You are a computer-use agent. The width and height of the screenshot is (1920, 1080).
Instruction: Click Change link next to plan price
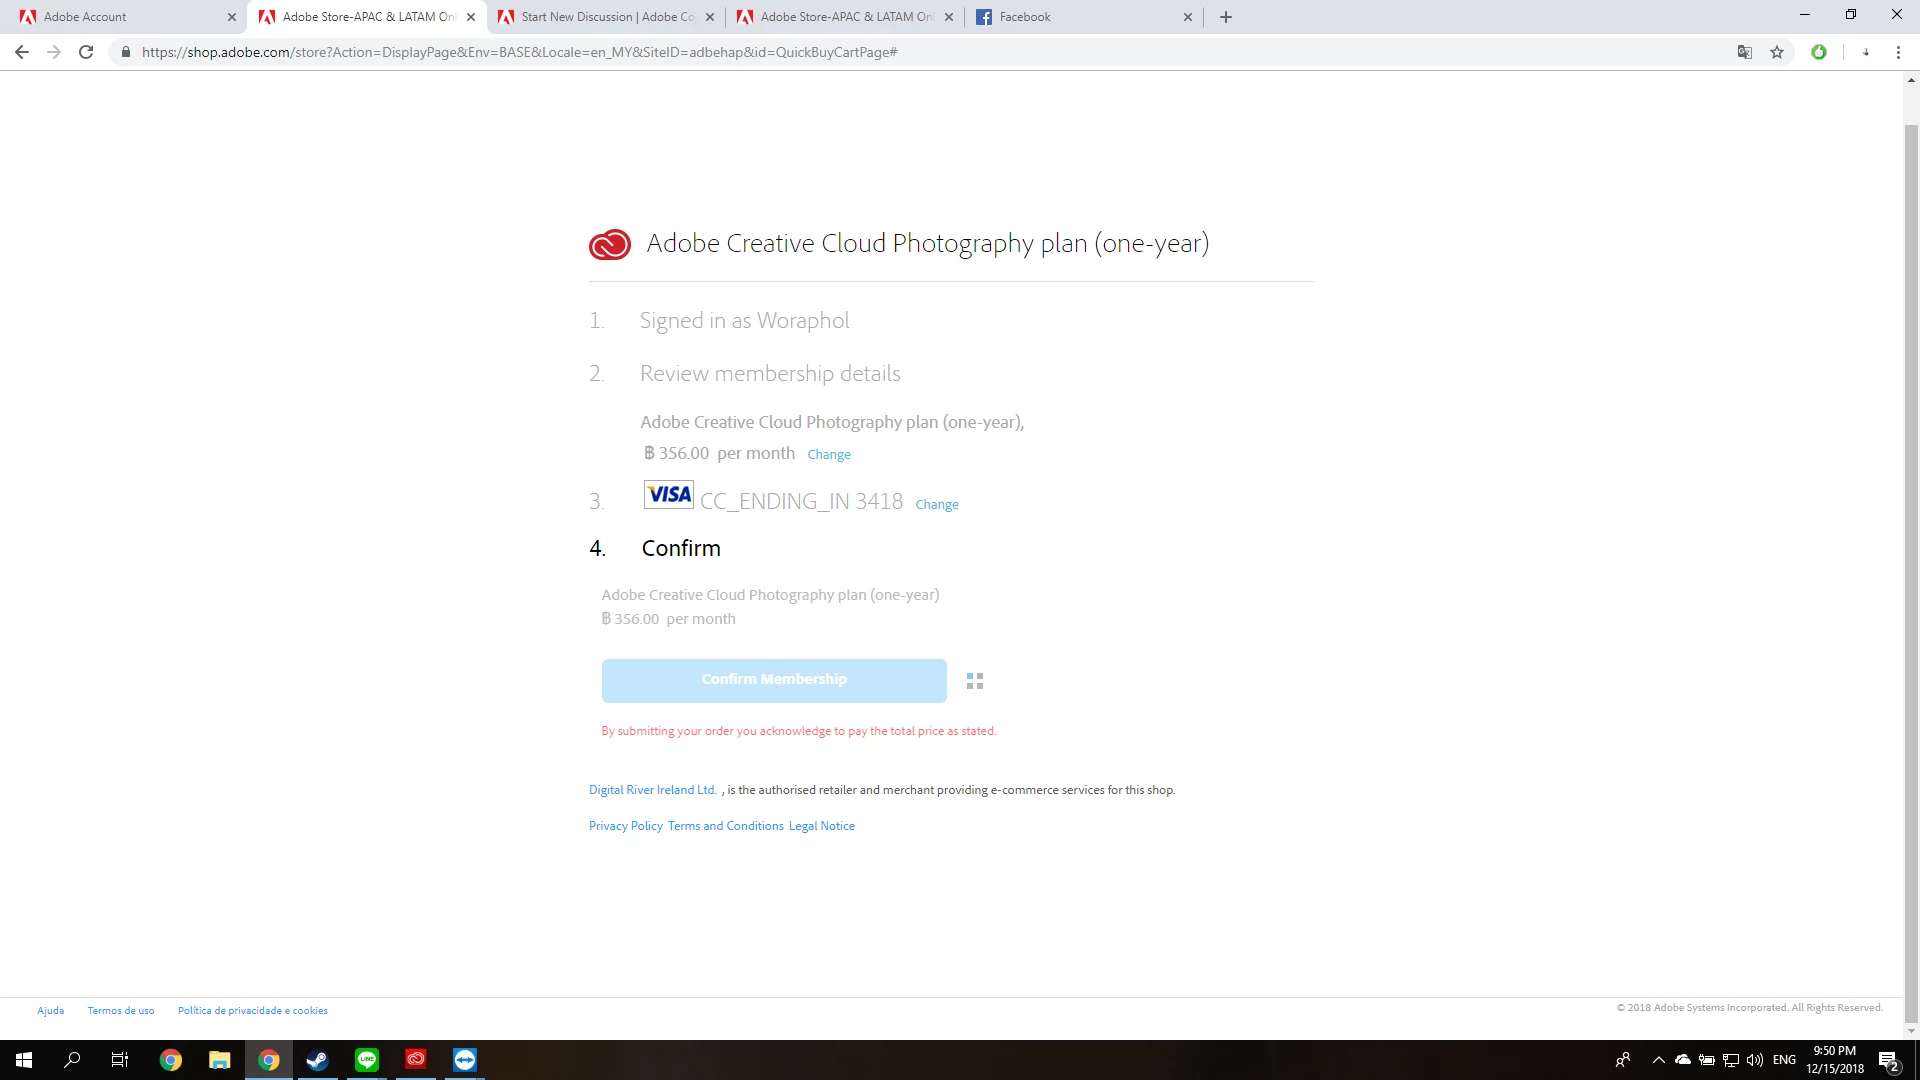tap(828, 455)
